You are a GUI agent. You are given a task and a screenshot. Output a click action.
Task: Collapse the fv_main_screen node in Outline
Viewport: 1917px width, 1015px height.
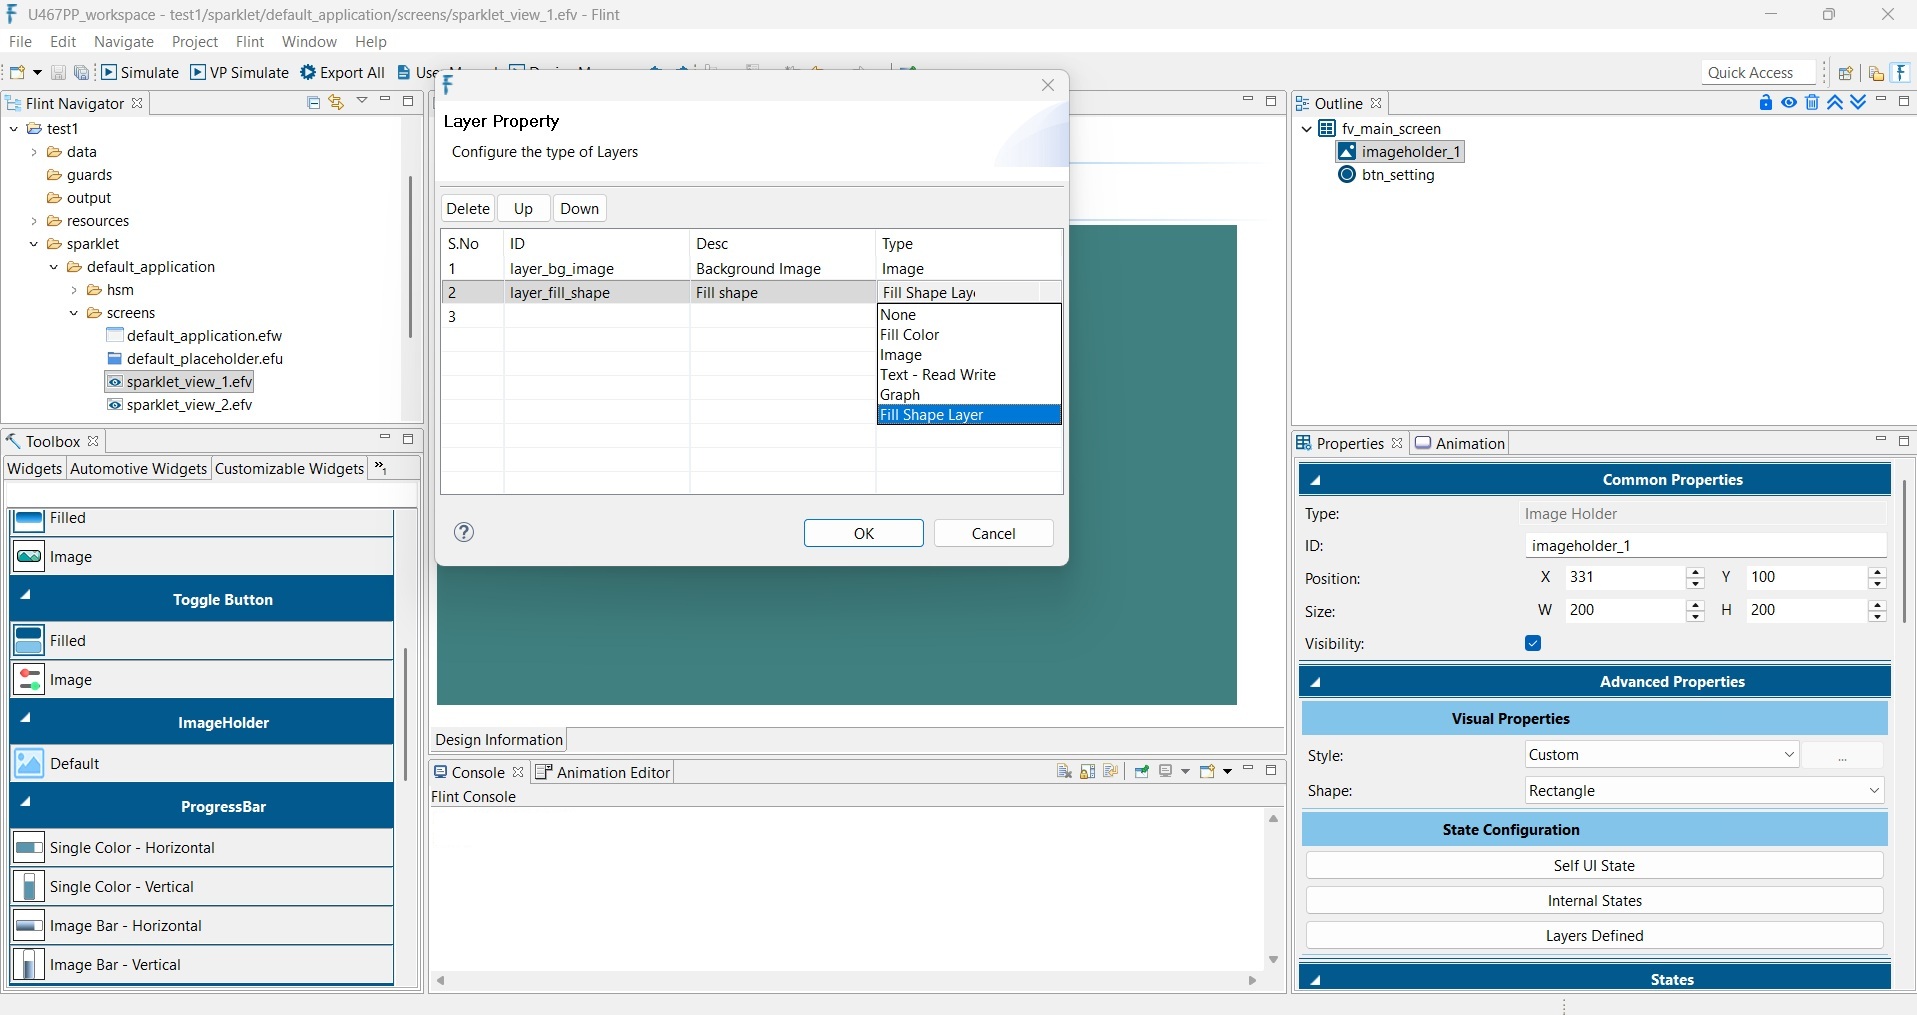(x=1306, y=129)
